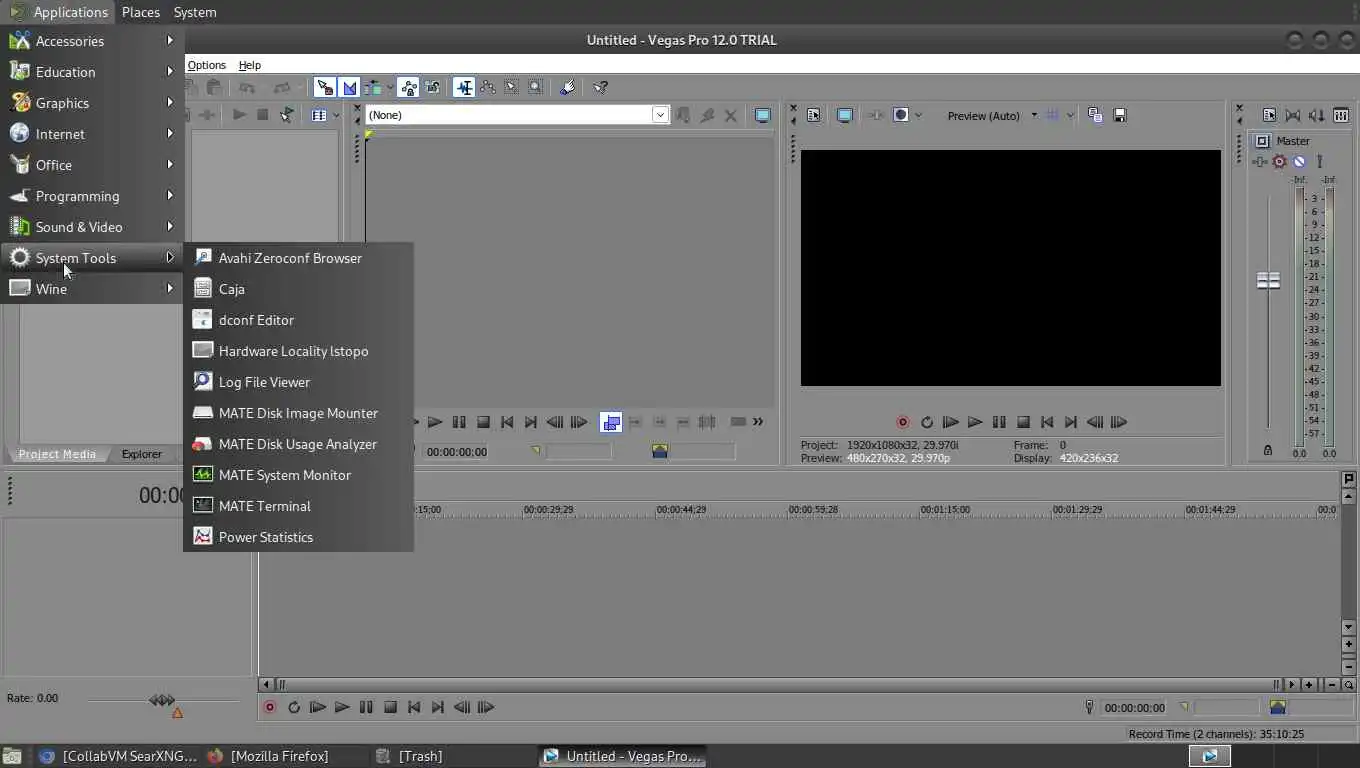Screen dimensions: 1360x768
Task: Toggle Master fader lock channels icon
Action: click(1268, 451)
